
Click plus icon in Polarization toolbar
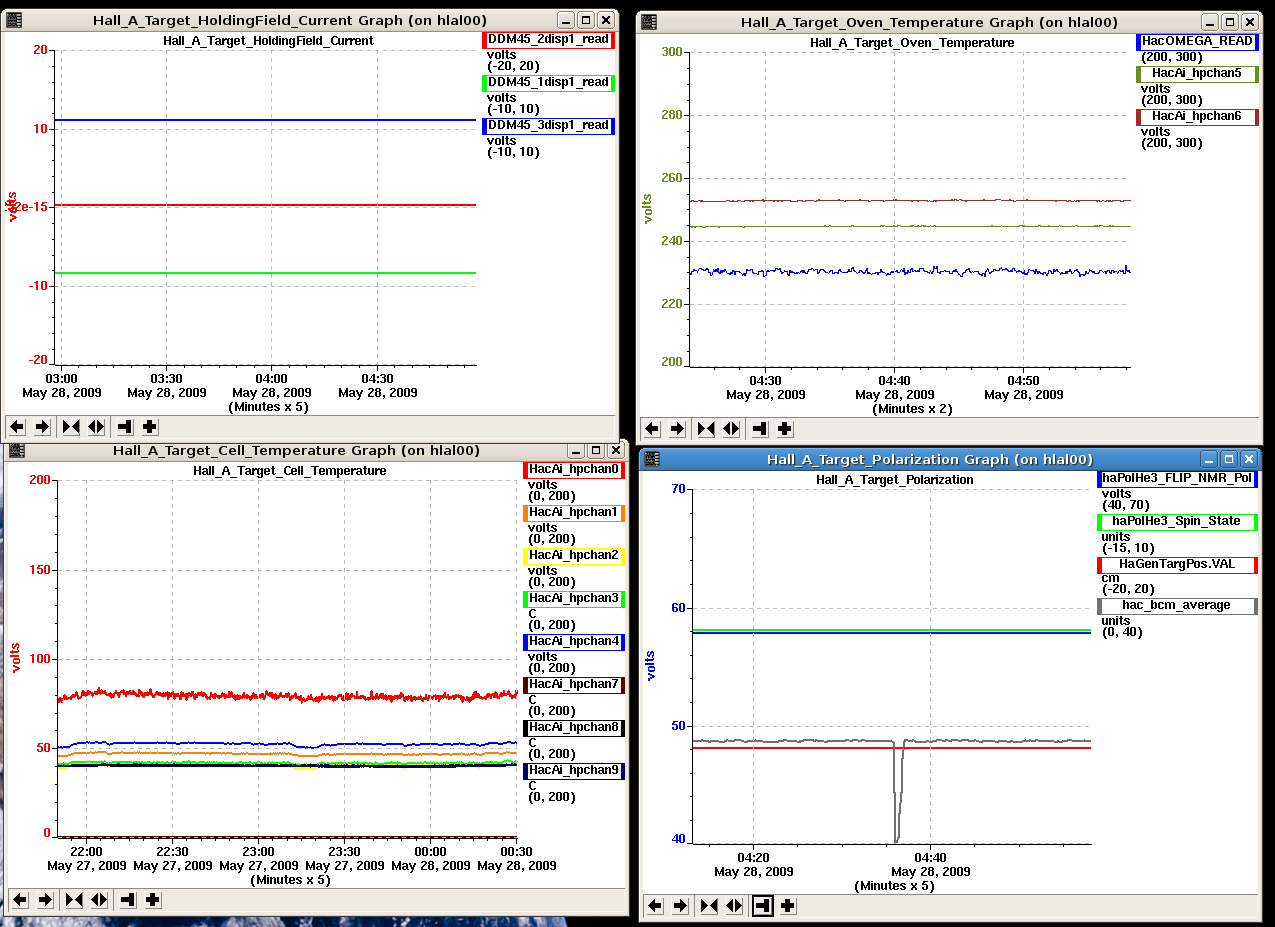click(788, 906)
